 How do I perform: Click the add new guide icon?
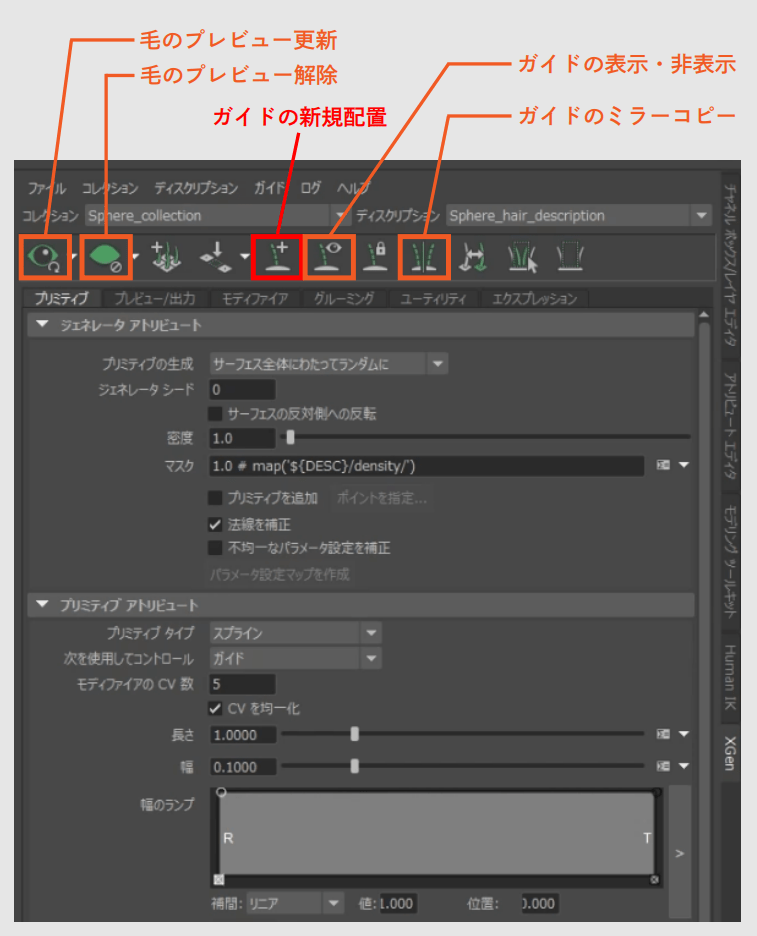point(276,257)
